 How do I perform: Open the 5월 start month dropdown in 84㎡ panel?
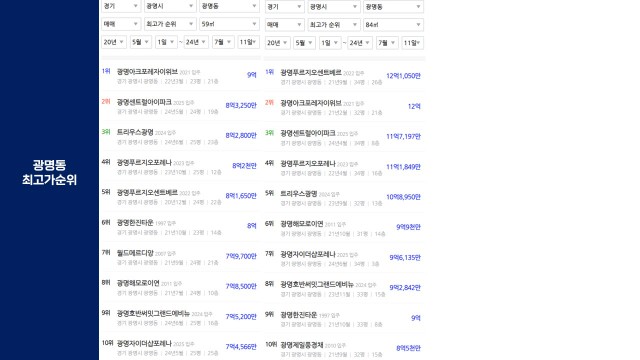tap(304, 43)
